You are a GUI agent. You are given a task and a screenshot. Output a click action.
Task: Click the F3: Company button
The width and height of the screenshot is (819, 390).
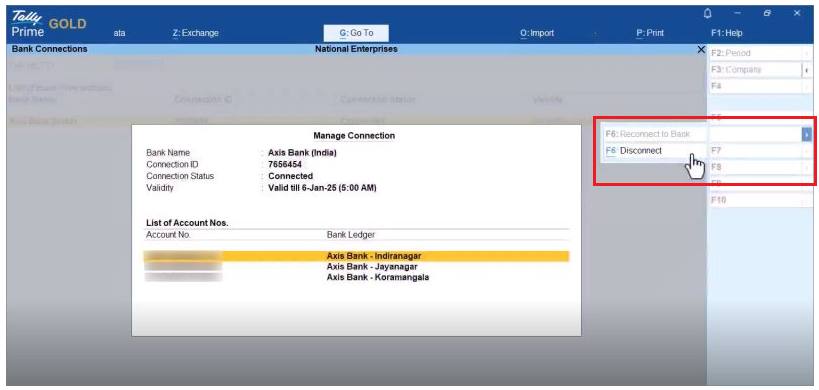[x=755, y=70]
